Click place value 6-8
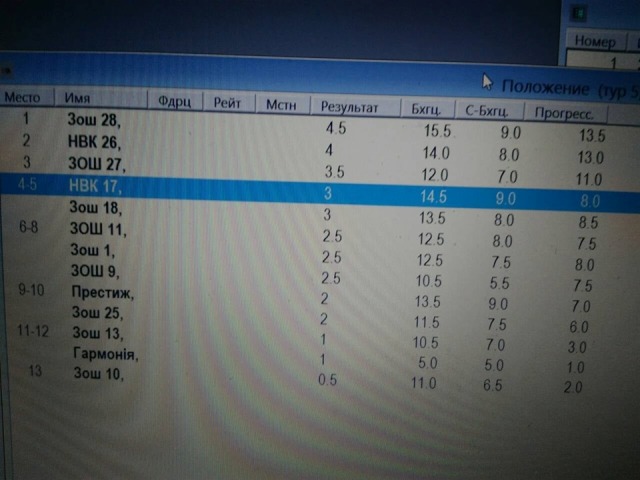The height and width of the screenshot is (480, 640). pyautogui.click(x=29, y=227)
